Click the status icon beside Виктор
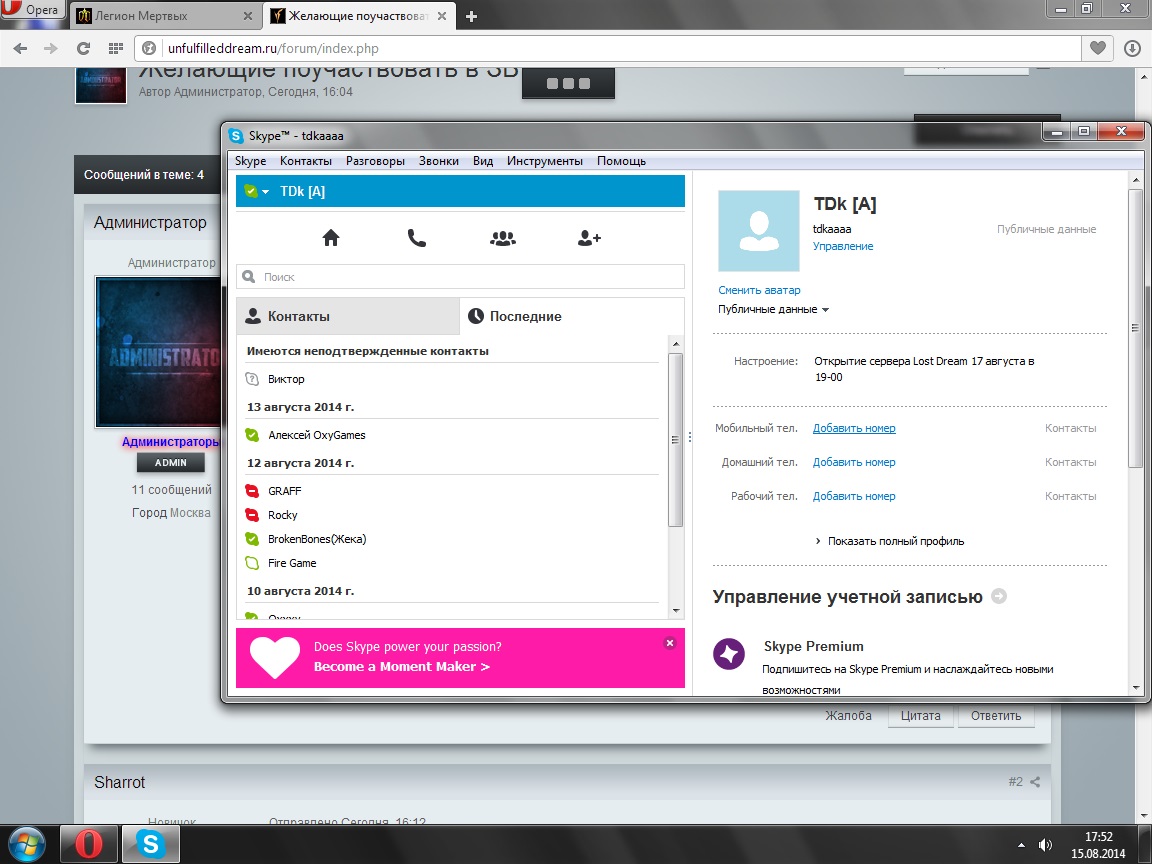 [252, 379]
